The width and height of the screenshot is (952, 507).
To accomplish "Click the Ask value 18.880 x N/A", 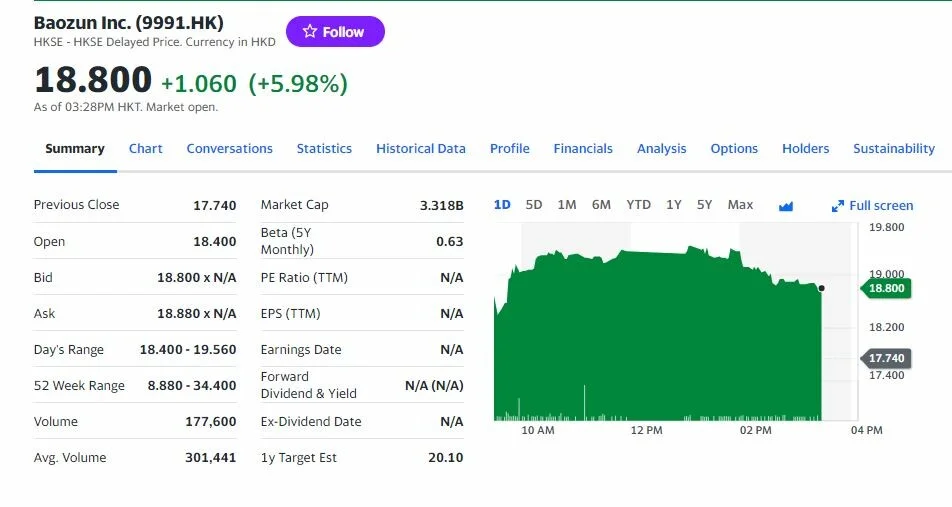I will 196,314.
